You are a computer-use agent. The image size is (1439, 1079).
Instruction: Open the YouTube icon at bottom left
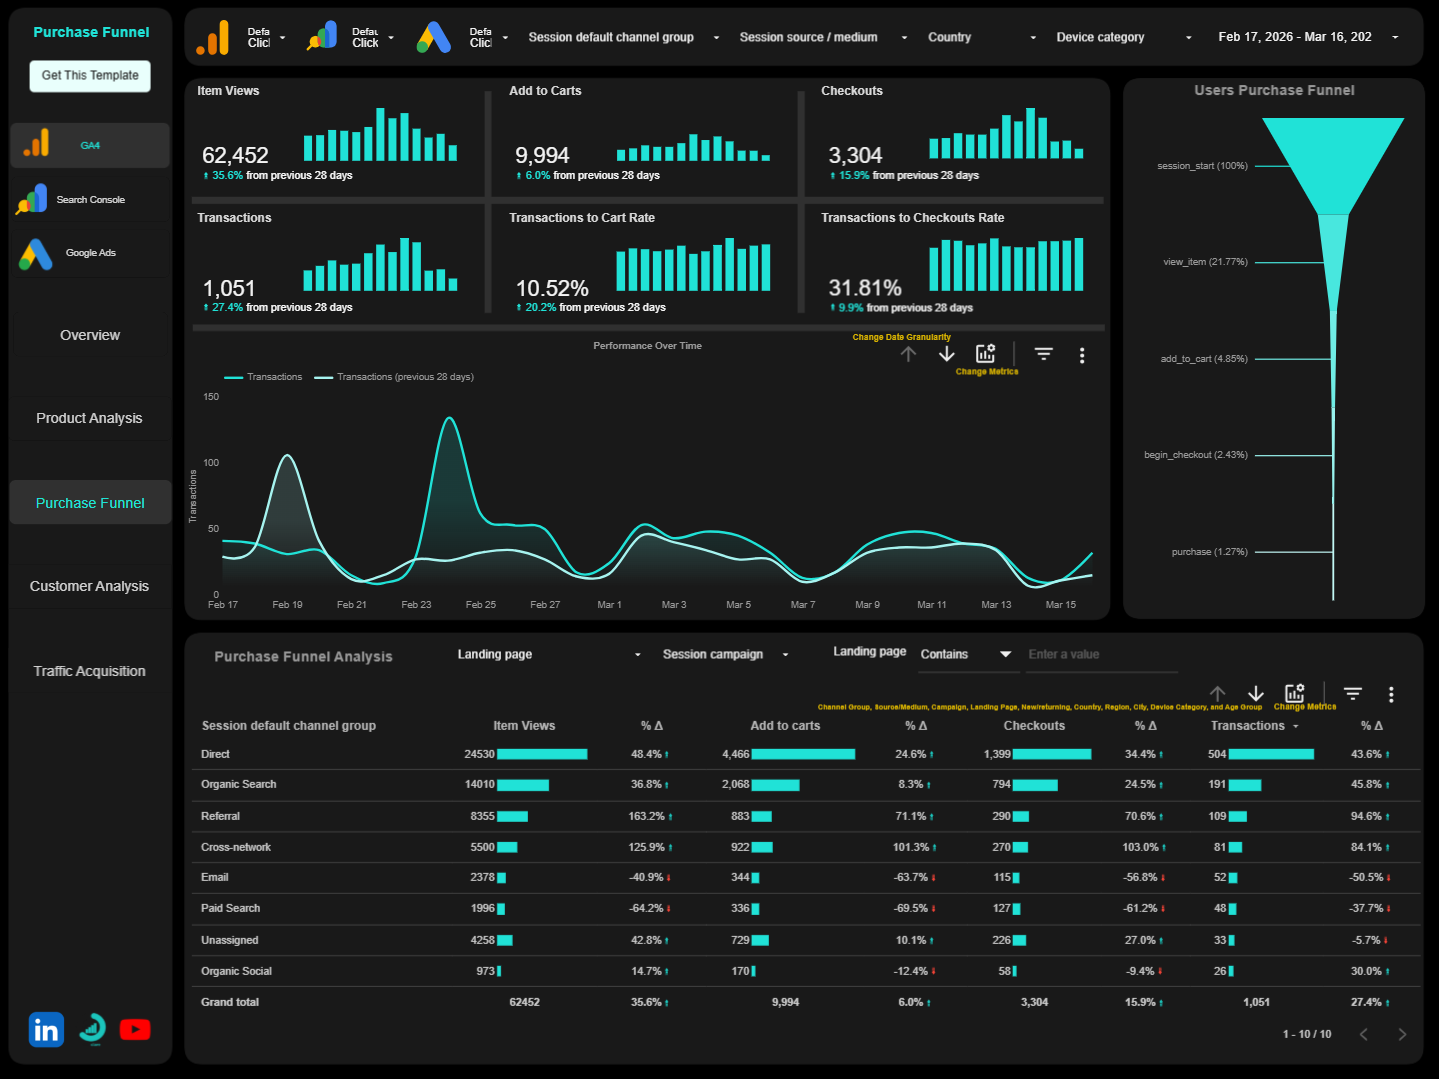pos(135,1028)
